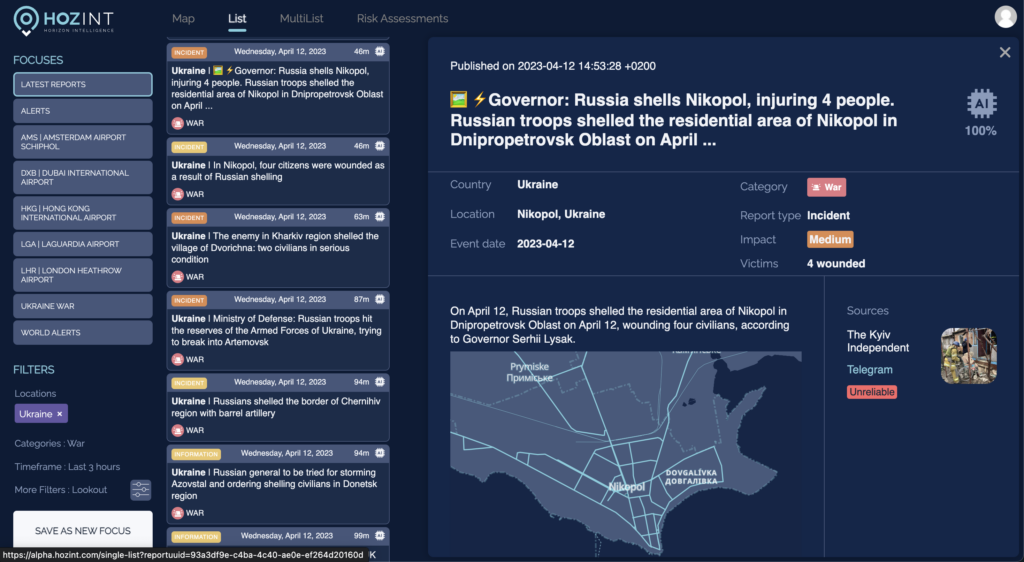Screen dimensions: 1024x562
Task: Click the red War category badge
Action: point(826,186)
